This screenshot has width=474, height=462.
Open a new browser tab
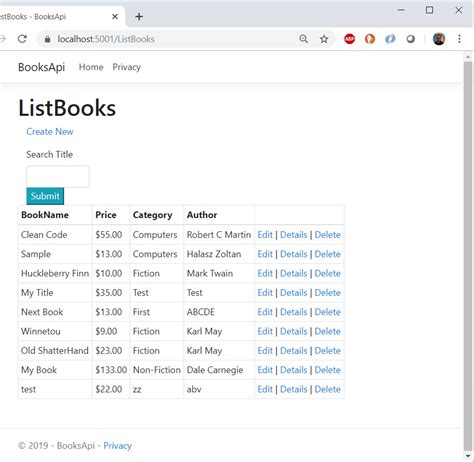click(139, 16)
